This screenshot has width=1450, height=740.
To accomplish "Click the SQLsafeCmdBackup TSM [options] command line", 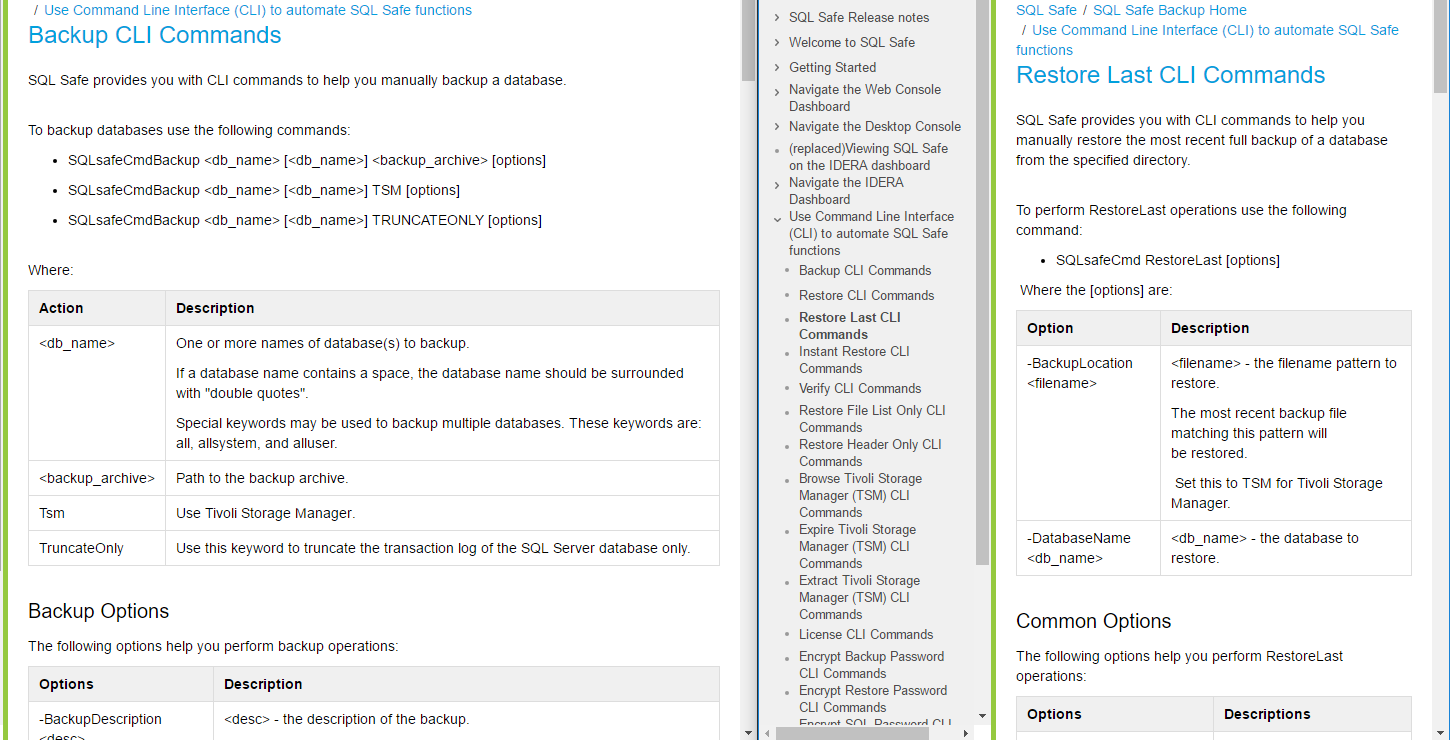I will tap(264, 190).
